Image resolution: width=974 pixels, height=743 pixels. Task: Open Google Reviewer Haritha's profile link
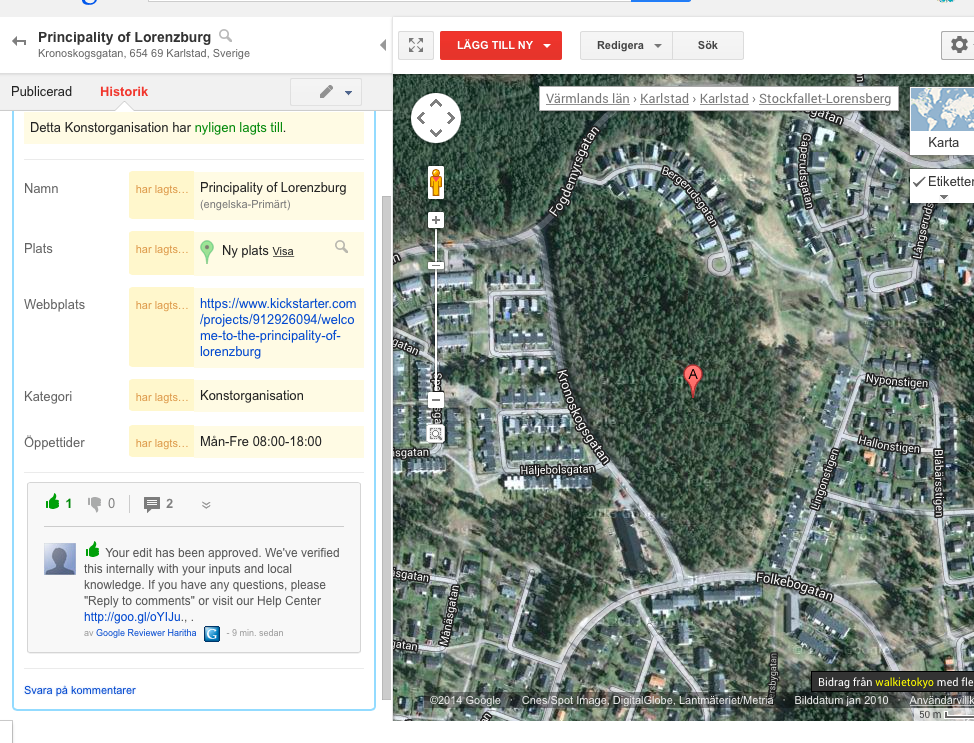point(146,633)
